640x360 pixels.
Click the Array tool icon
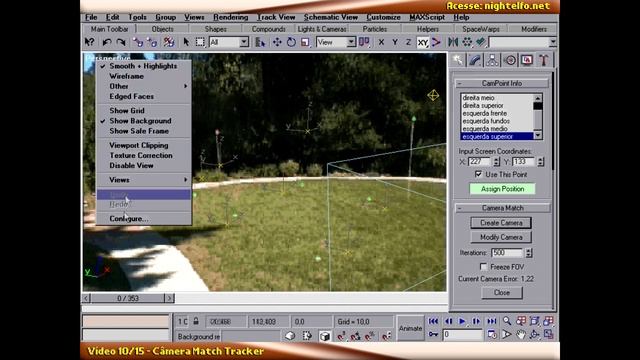click(467, 42)
